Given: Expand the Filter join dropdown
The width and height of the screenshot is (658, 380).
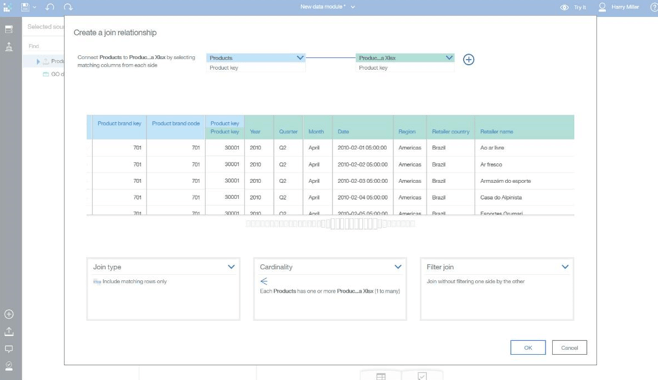Looking at the screenshot, I should [565, 267].
